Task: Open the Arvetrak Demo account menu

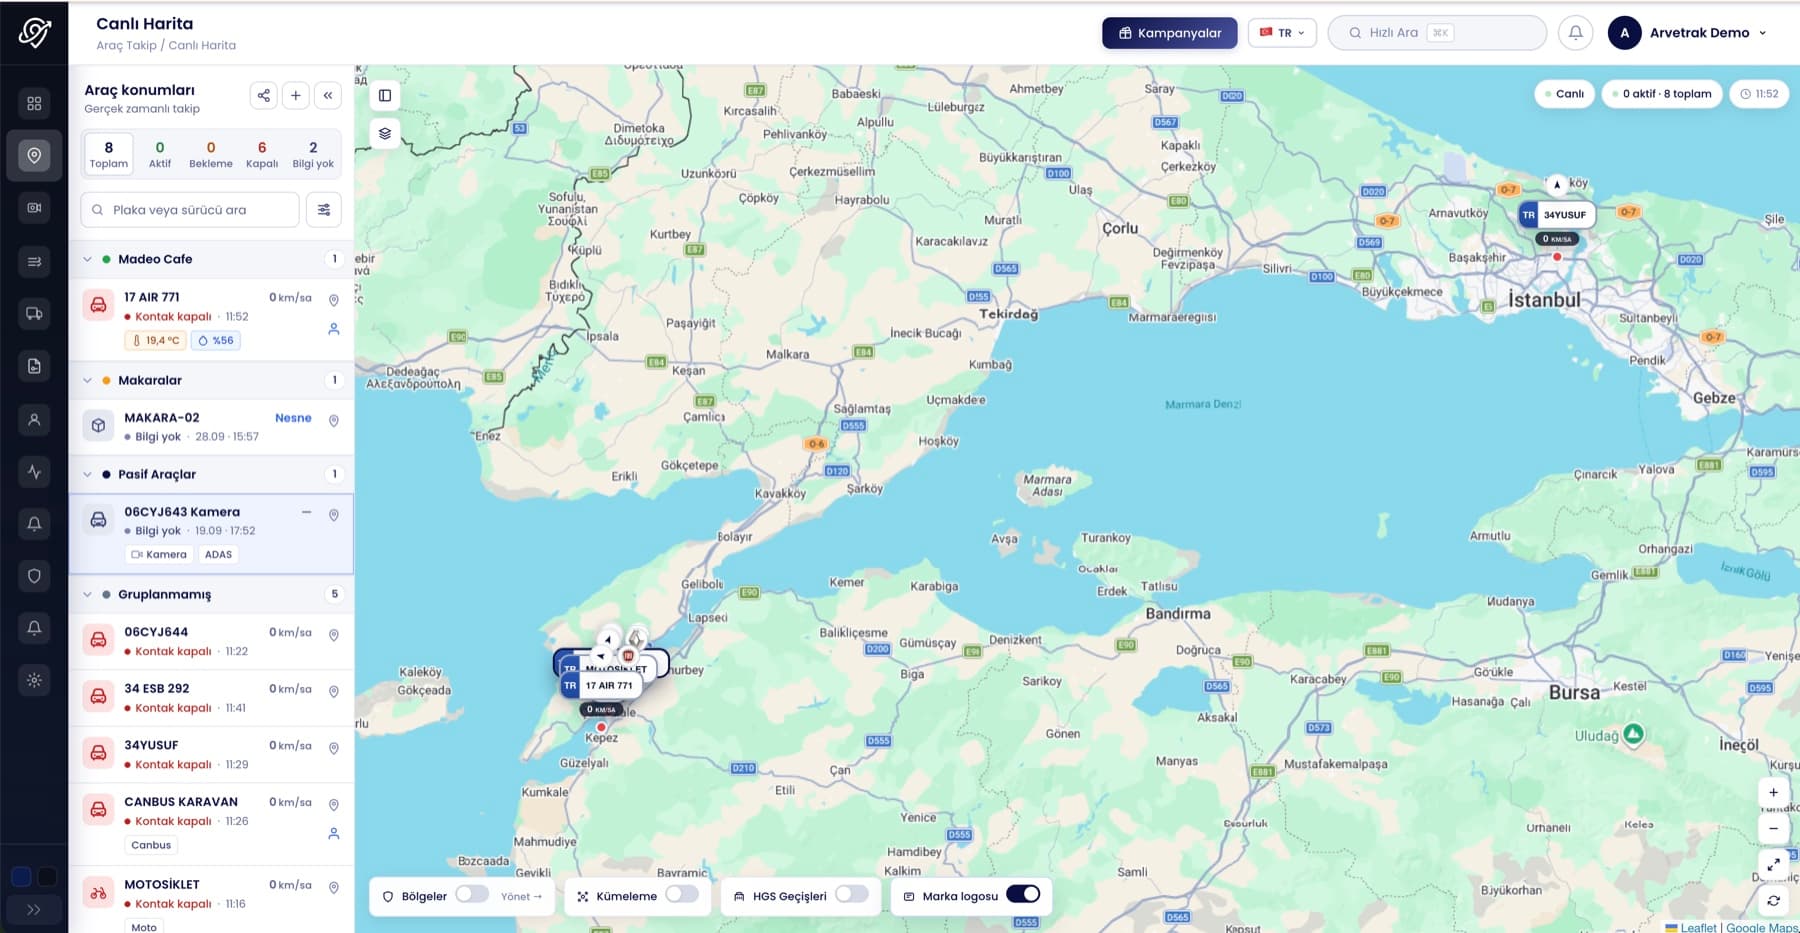Action: click(1688, 32)
